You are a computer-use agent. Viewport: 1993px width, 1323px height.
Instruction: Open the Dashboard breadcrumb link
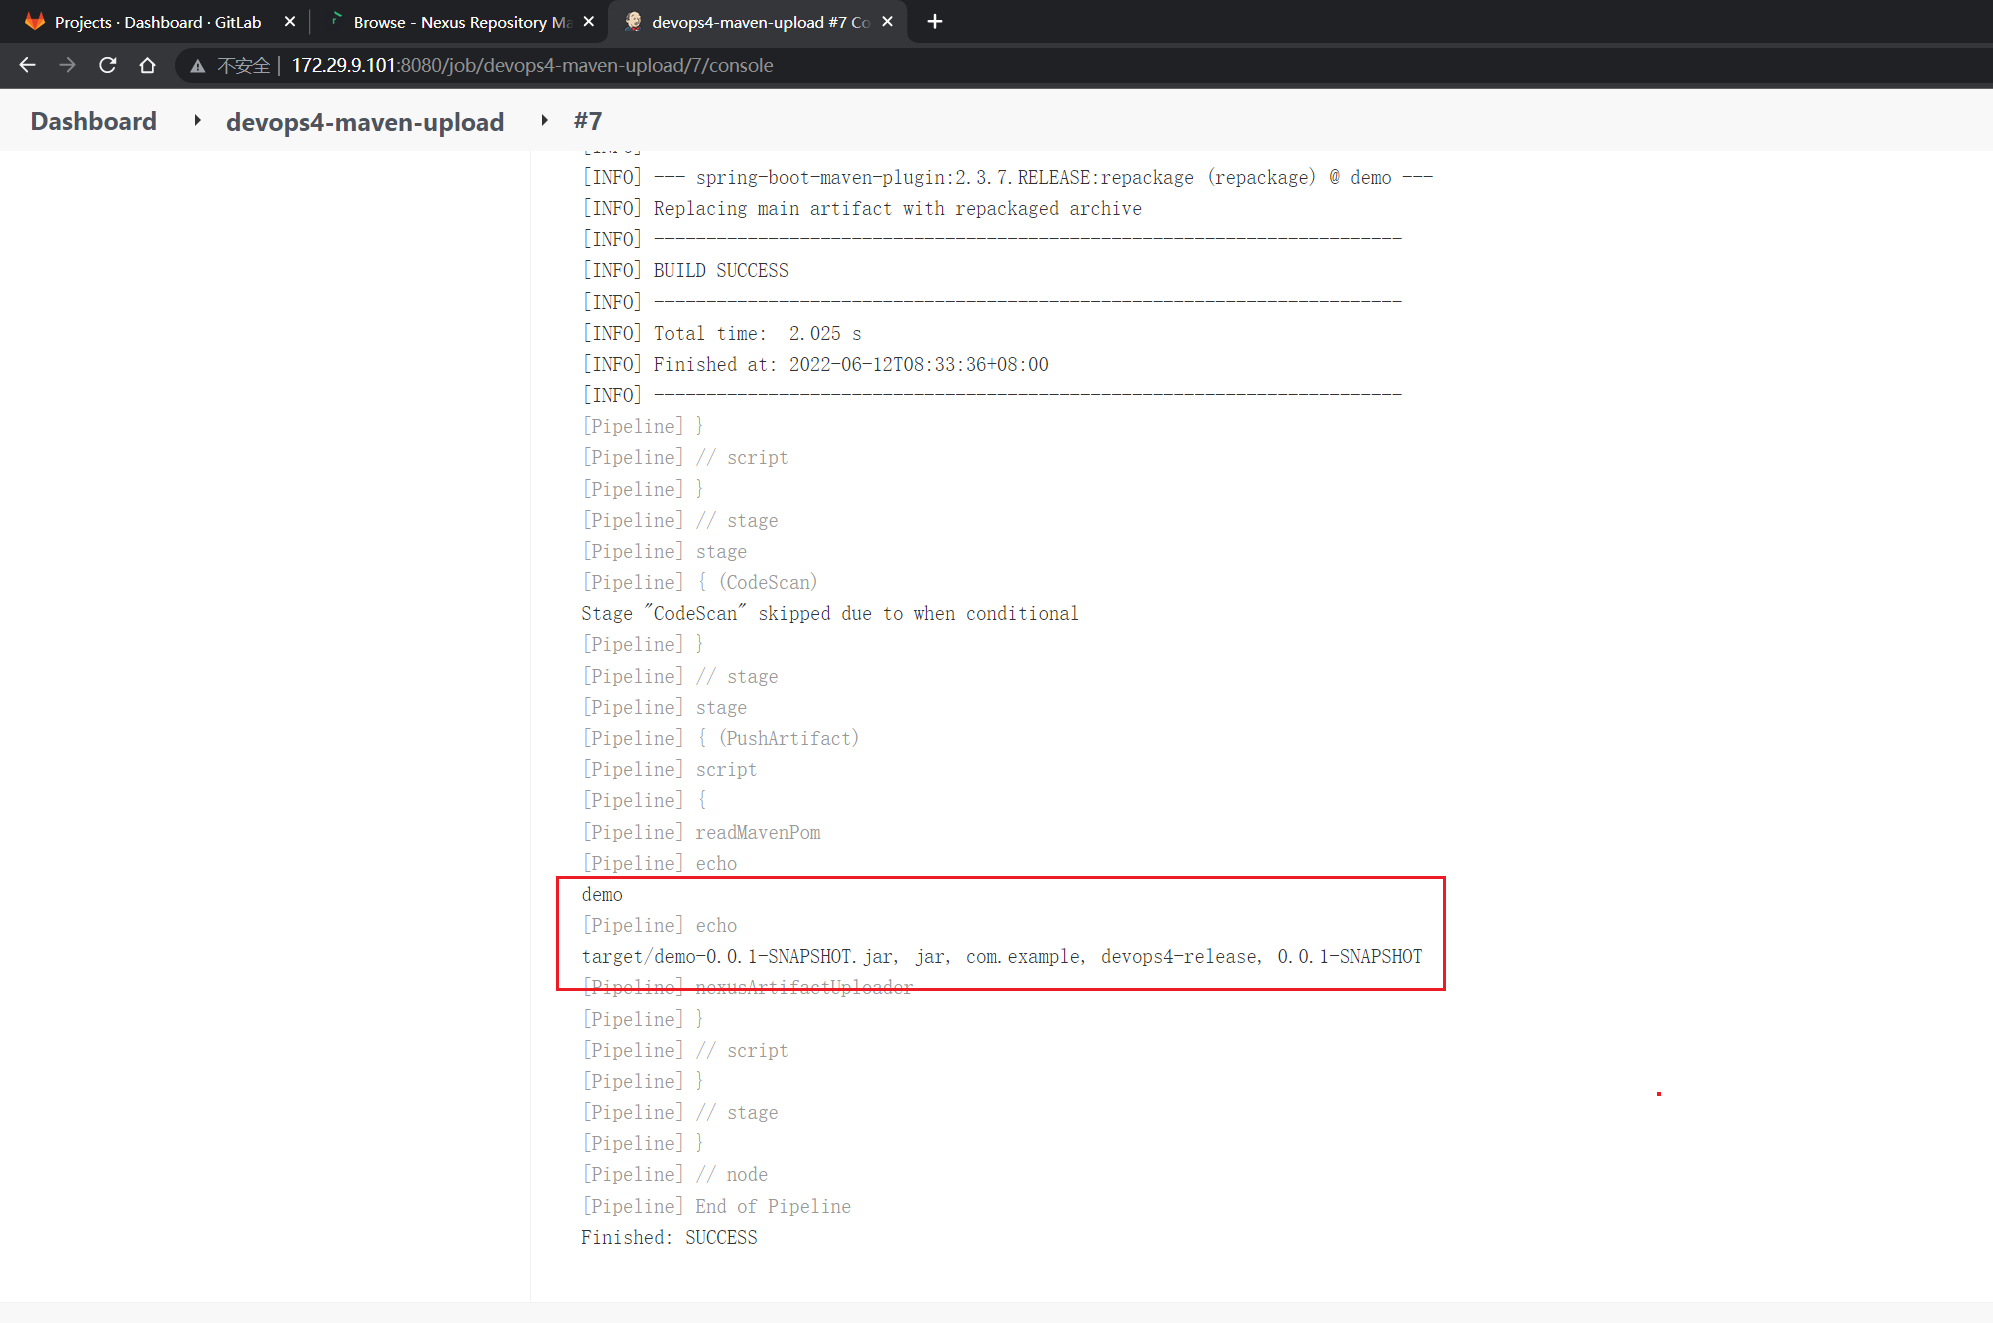tap(94, 121)
